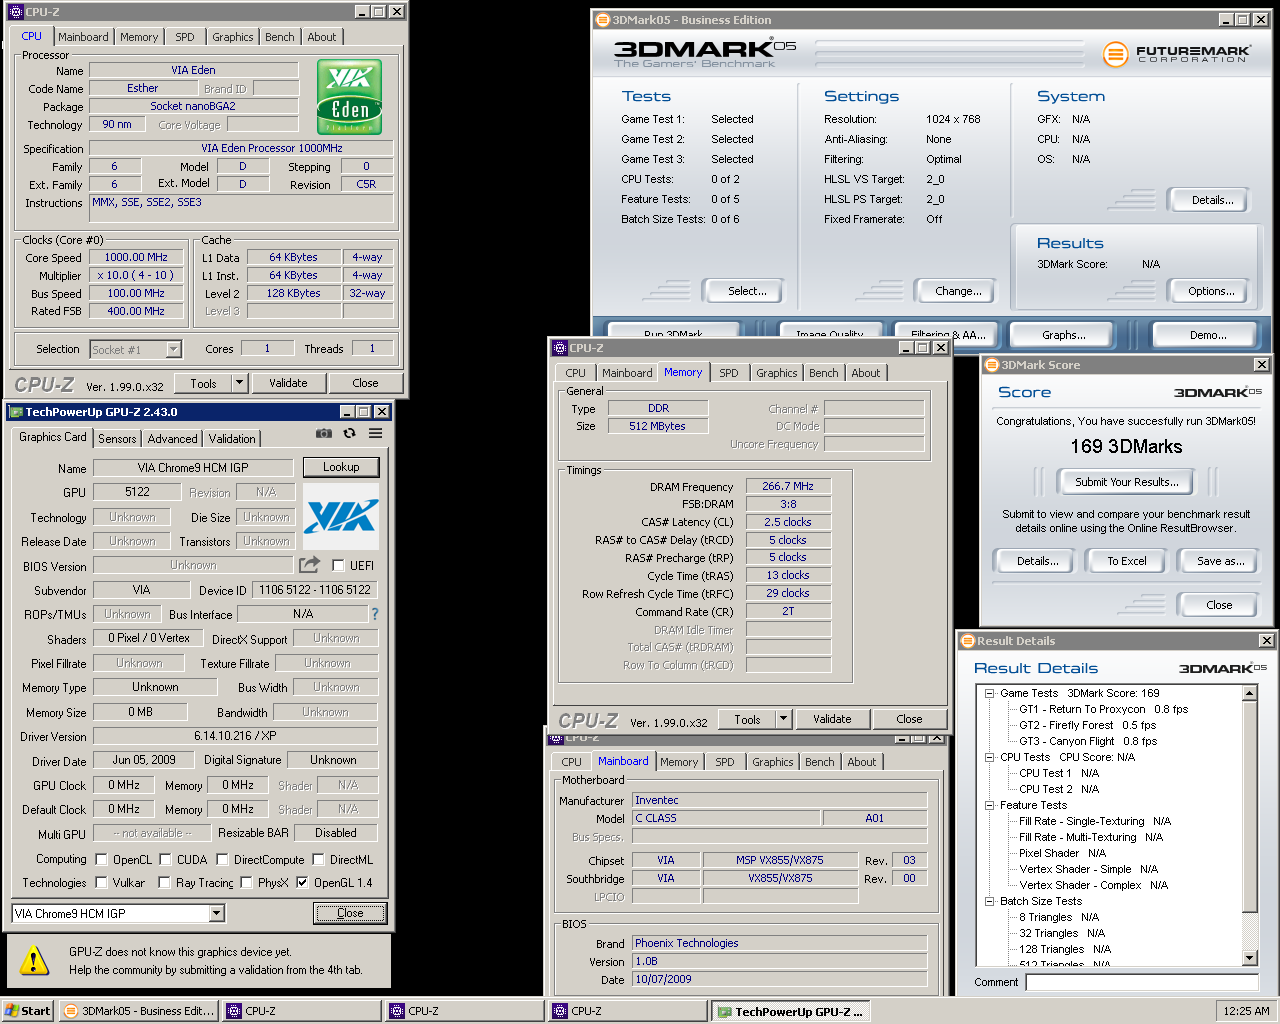Toggle the OpenCL checkbox

coord(101,859)
